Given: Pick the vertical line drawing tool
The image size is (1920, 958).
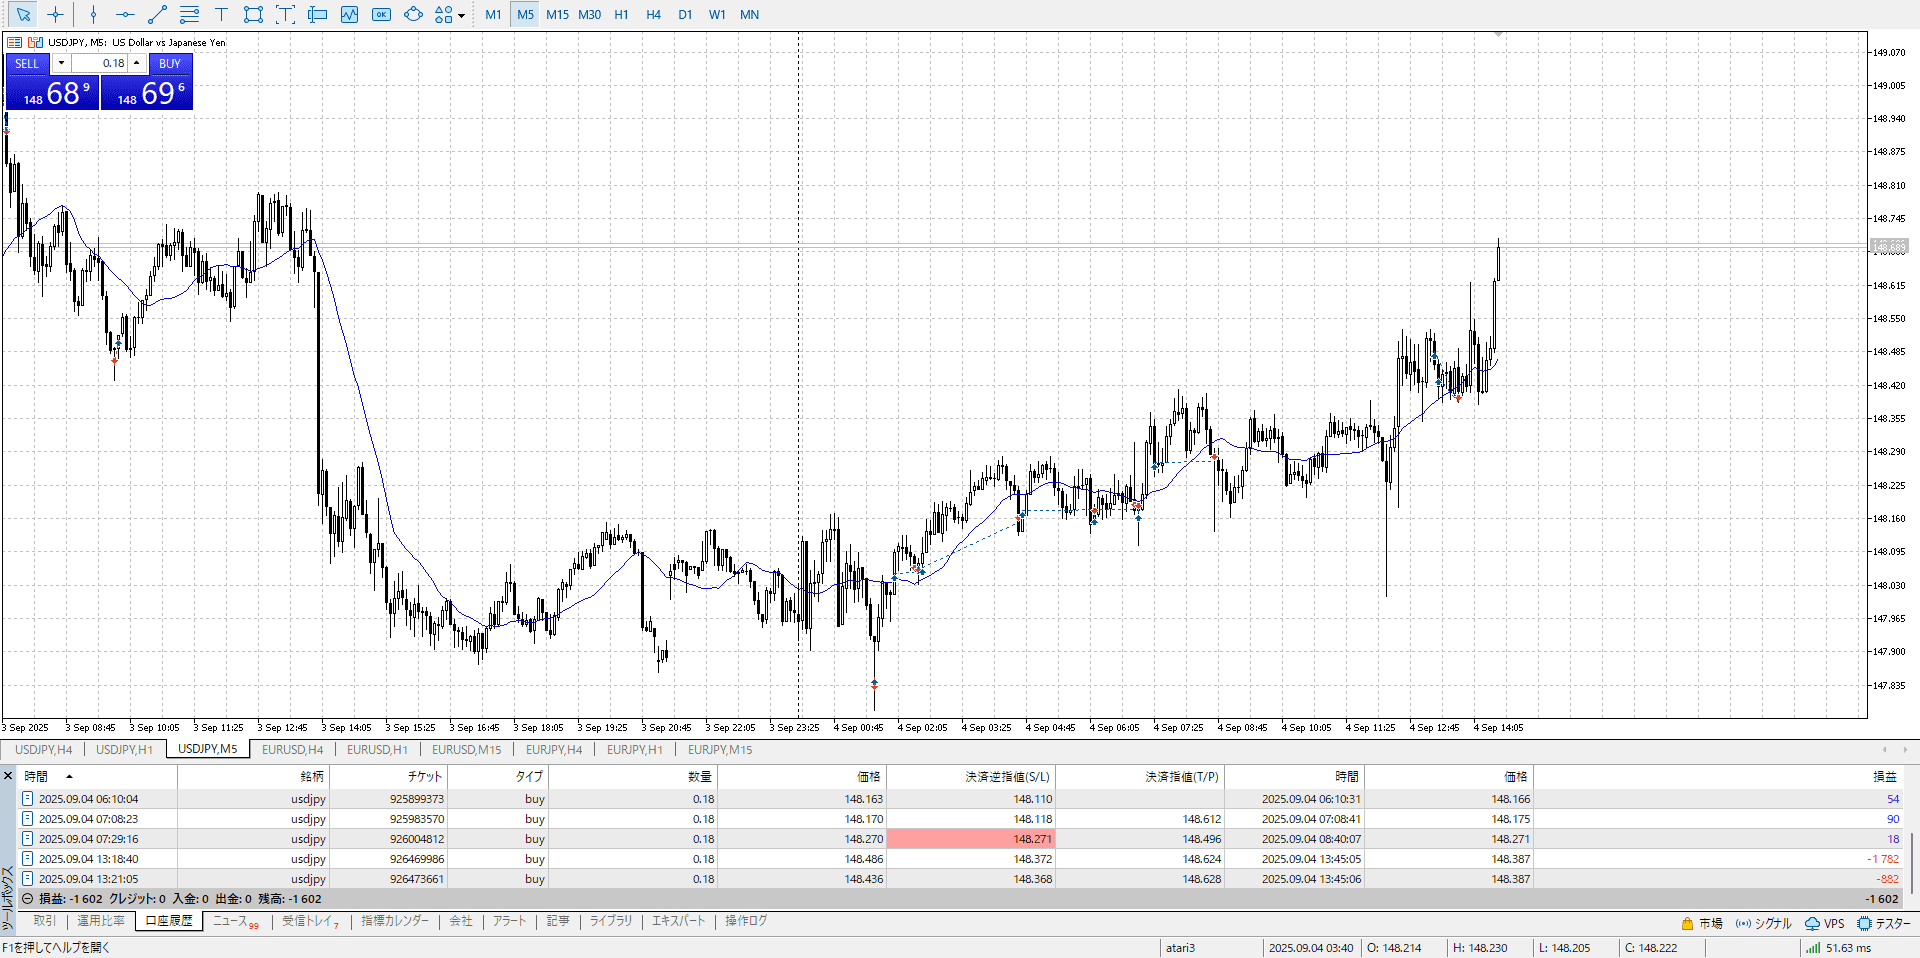Looking at the screenshot, I should [93, 14].
